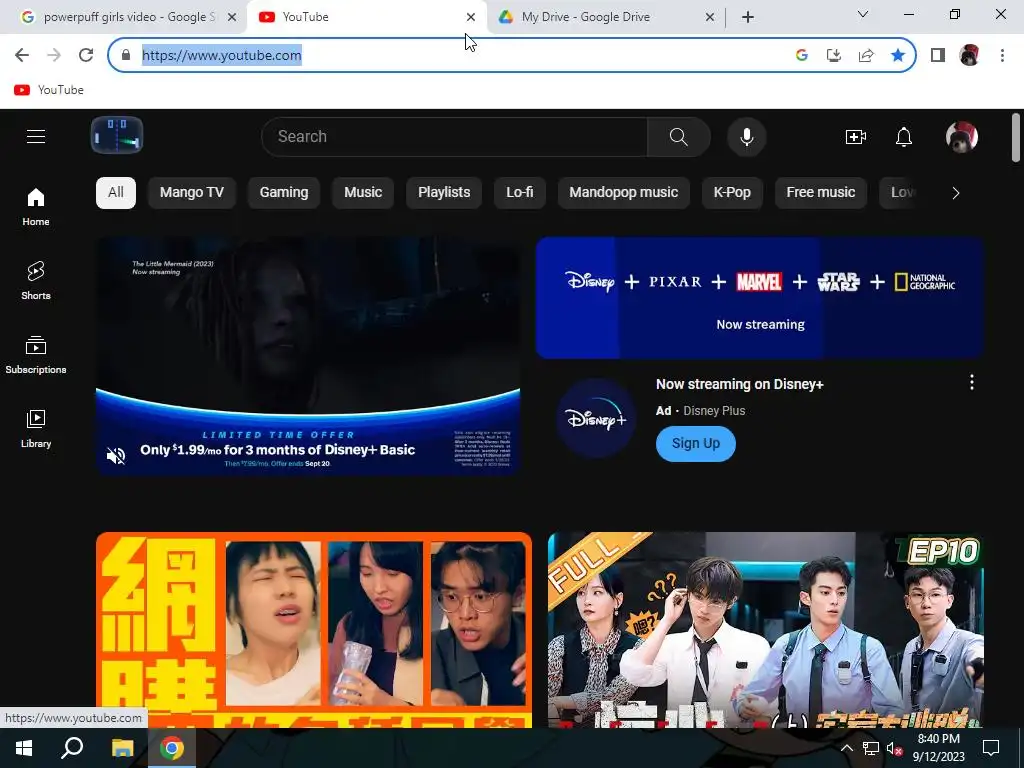Open the Chrome three-dot menu
This screenshot has height=768, width=1024.
[1002, 55]
